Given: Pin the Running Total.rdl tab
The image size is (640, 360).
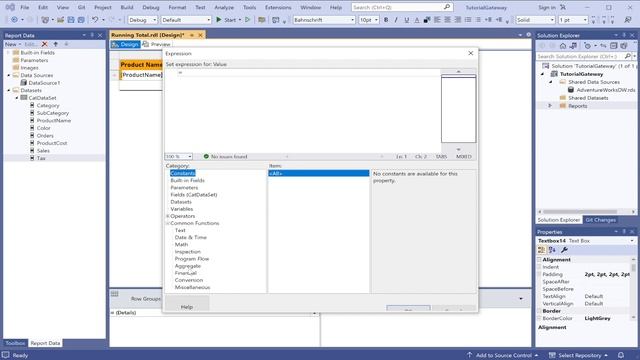Looking at the screenshot, I should (192, 35).
